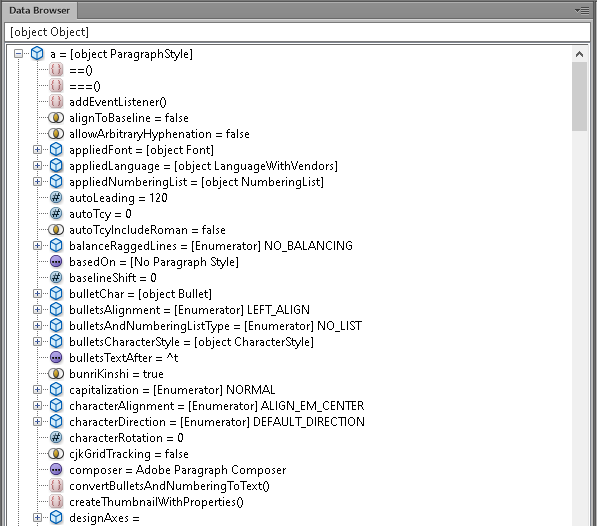Image resolution: width=597 pixels, height=526 pixels.
Task: Click the function icon beside addEventListener()
Action: pyautogui.click(x=56, y=102)
